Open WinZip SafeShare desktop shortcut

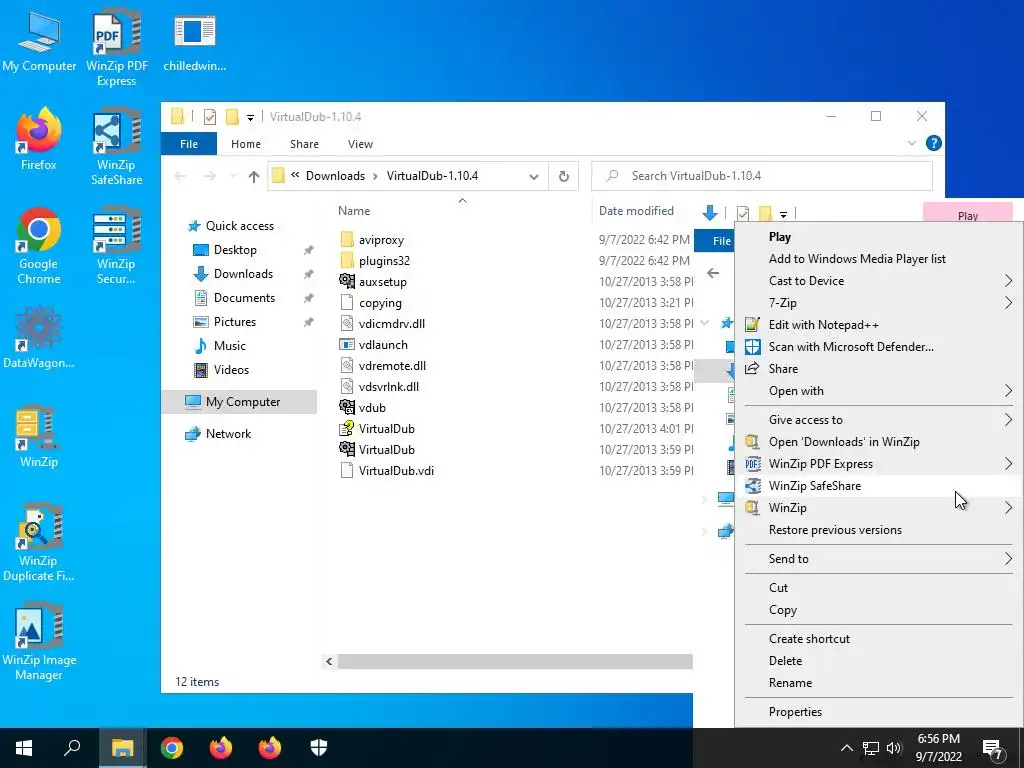[117, 146]
